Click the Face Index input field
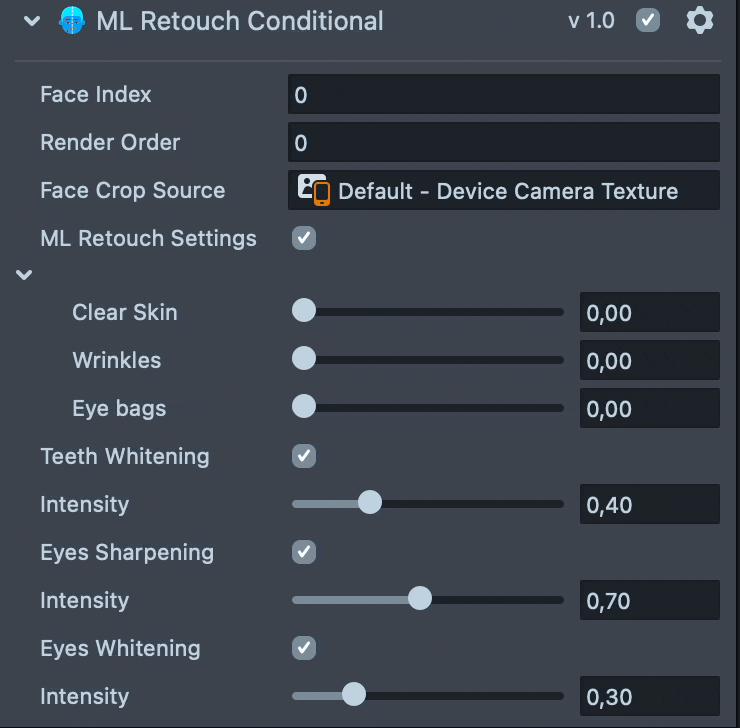 (504, 94)
